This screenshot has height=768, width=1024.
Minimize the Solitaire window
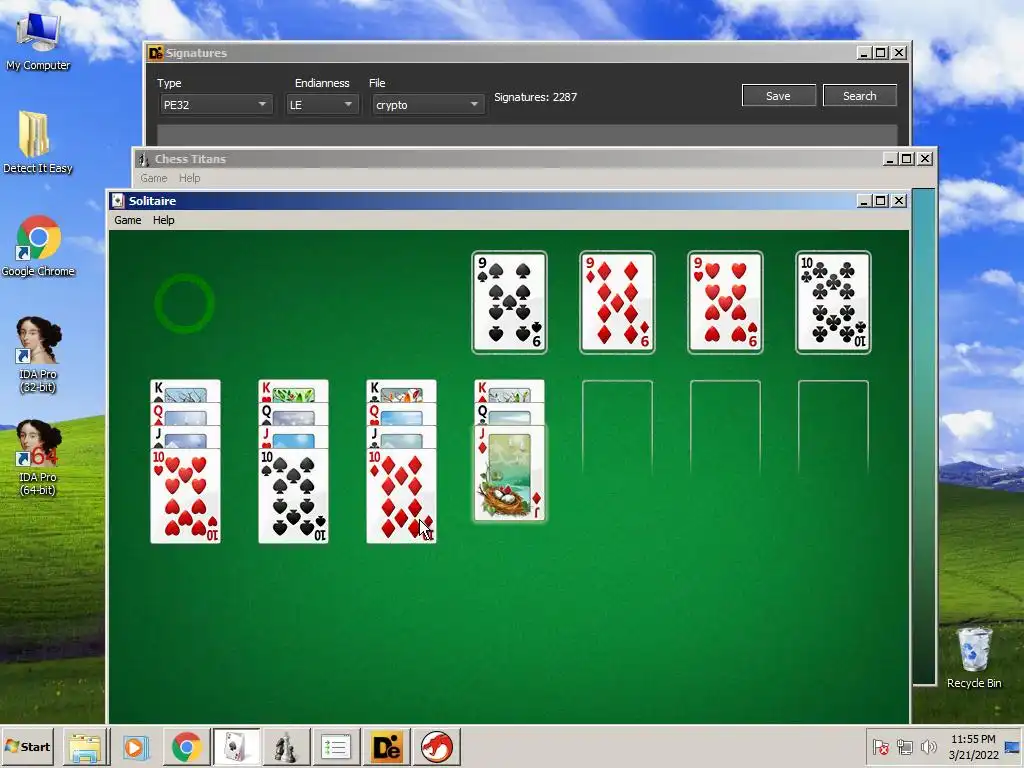[864, 200]
